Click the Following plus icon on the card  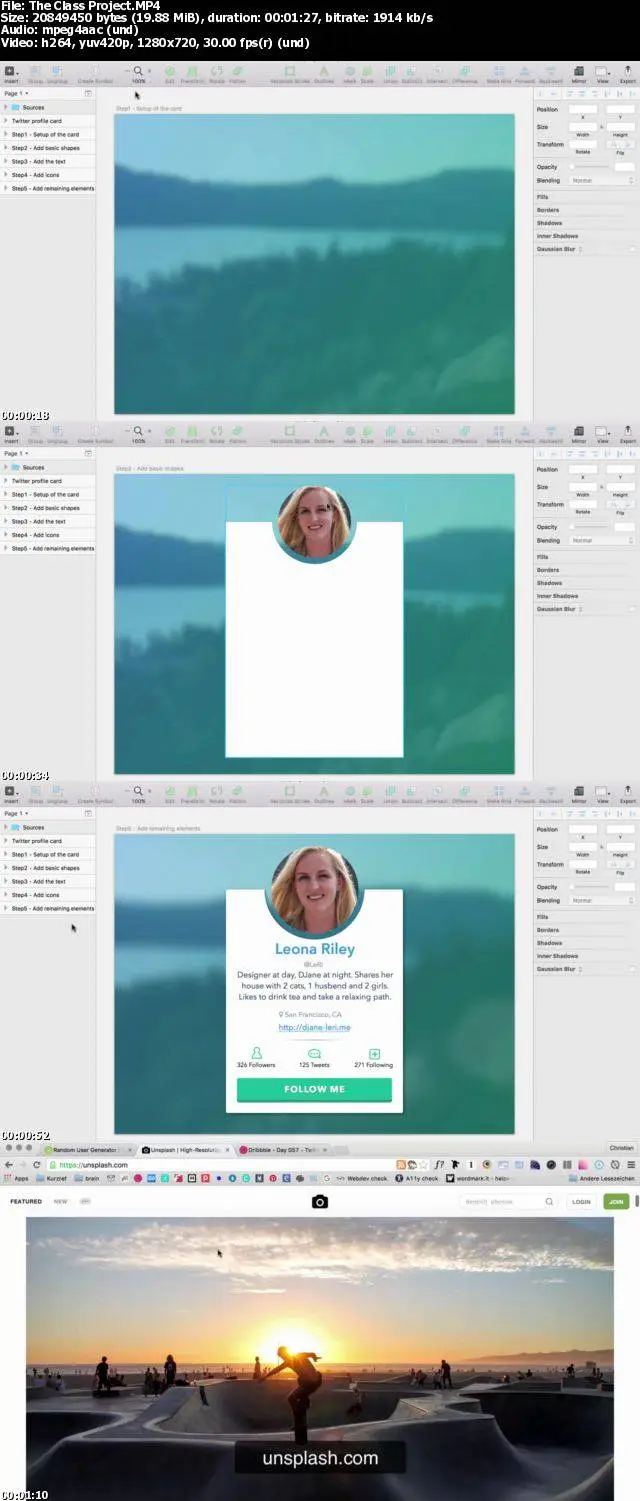[374, 1053]
